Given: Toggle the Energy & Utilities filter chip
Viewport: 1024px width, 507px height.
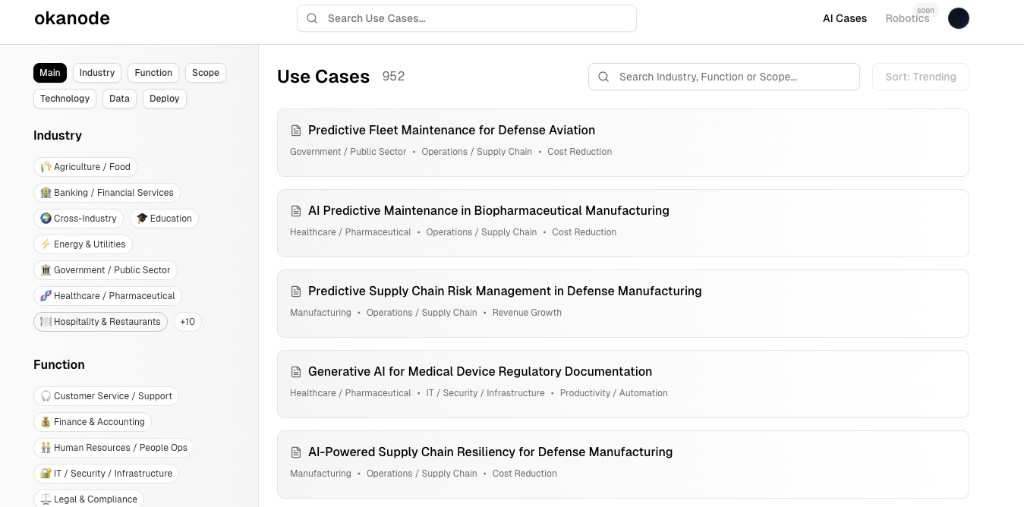Looking at the screenshot, I should (x=83, y=244).
